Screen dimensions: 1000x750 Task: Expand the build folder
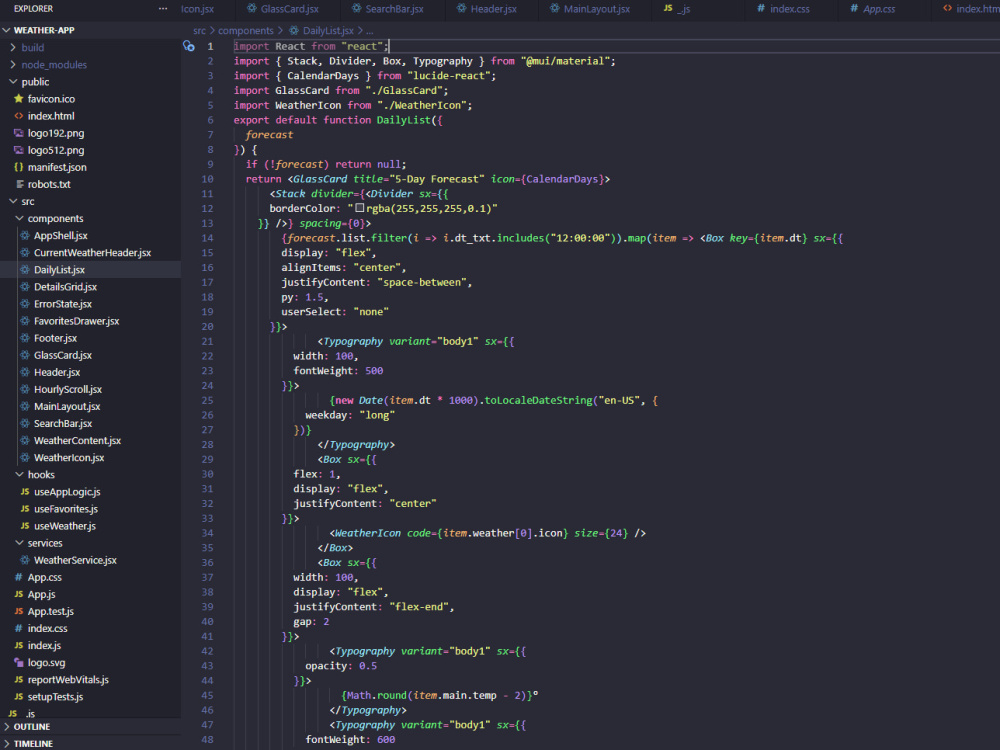point(13,47)
